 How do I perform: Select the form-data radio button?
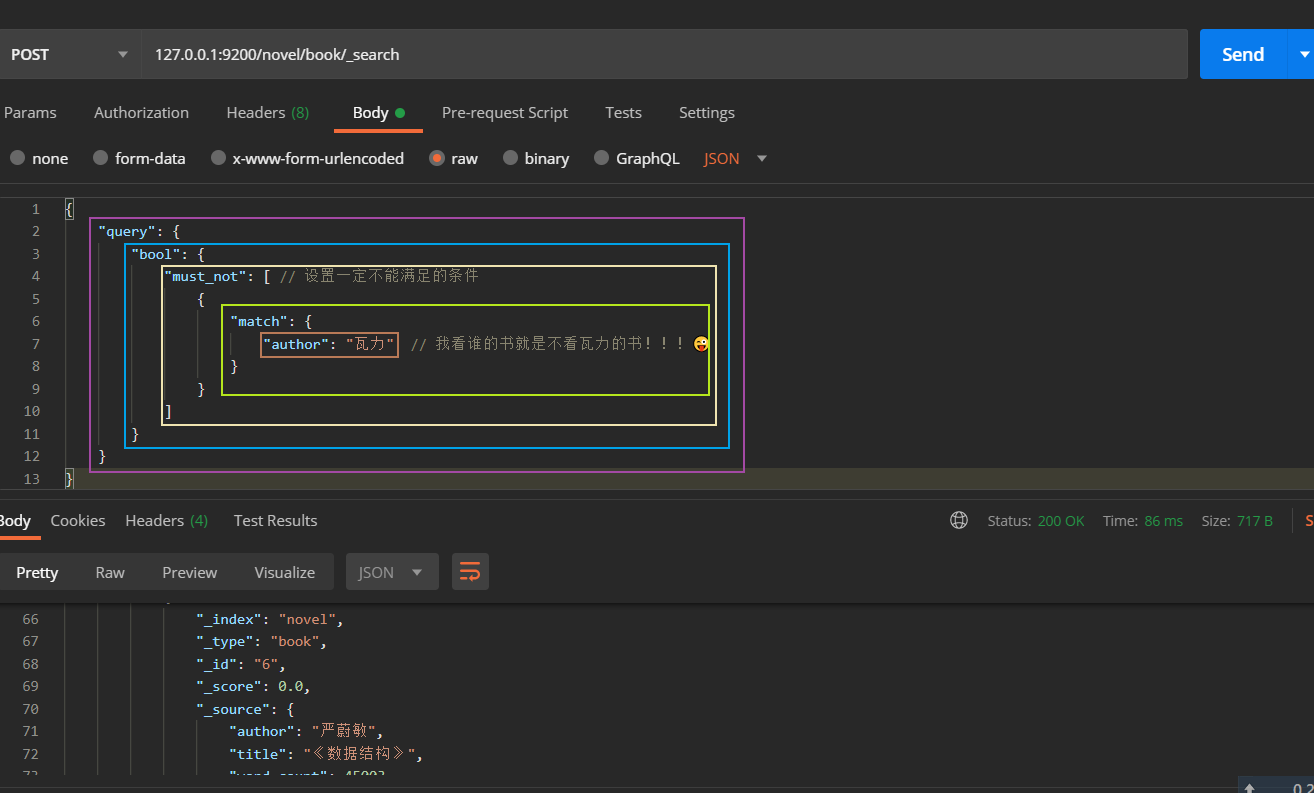100,158
